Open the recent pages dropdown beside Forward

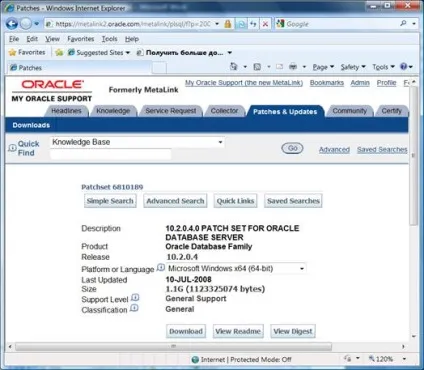point(36,24)
